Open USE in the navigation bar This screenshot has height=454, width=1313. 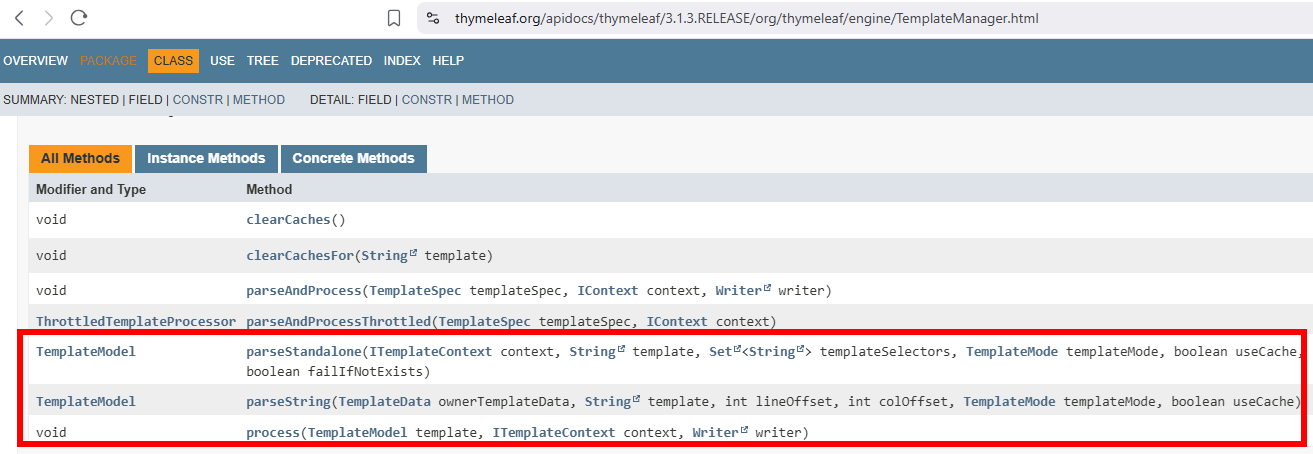click(x=222, y=61)
